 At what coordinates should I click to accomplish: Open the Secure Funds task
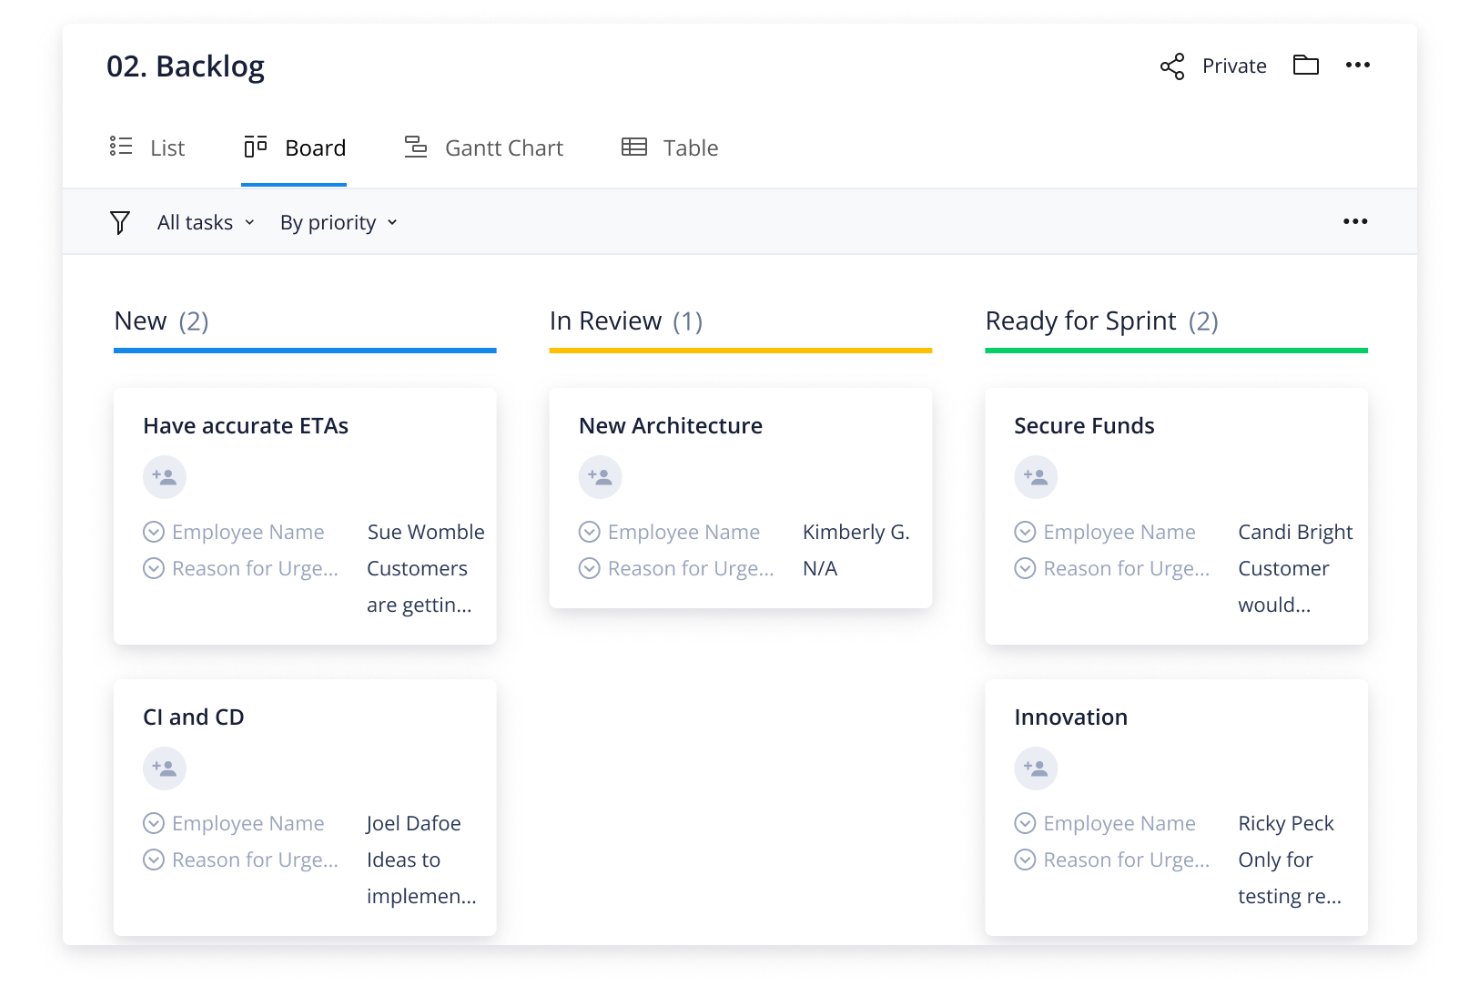[x=1084, y=426]
